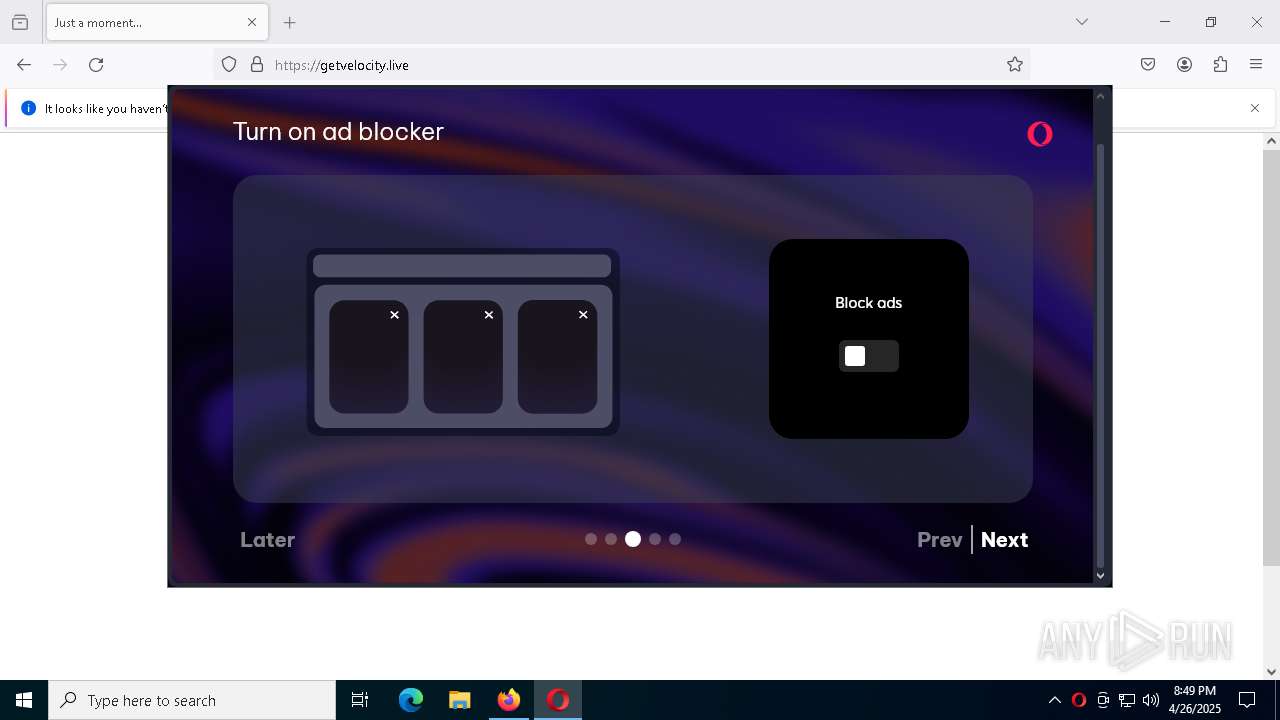Open Save to Pocket icon

[x=1148, y=65]
